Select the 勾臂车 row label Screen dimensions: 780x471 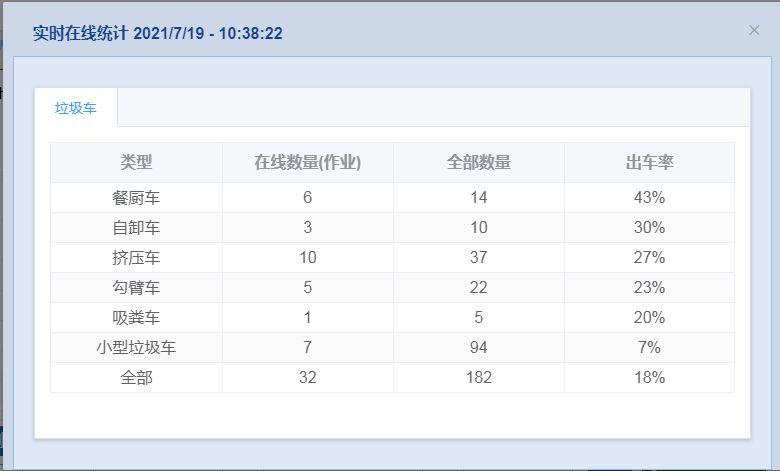point(136,287)
